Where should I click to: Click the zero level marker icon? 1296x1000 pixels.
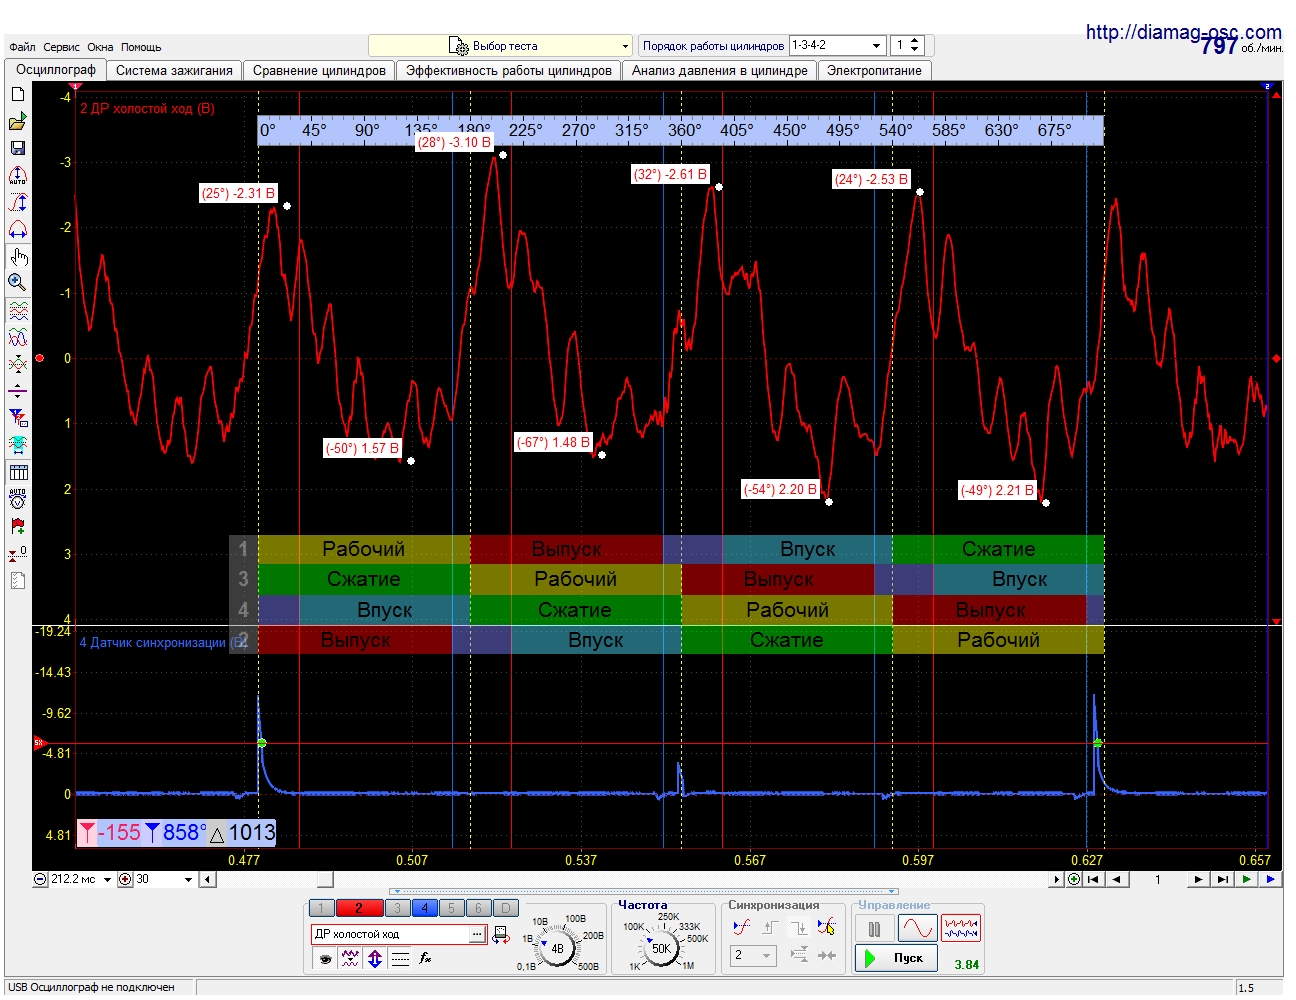point(18,553)
